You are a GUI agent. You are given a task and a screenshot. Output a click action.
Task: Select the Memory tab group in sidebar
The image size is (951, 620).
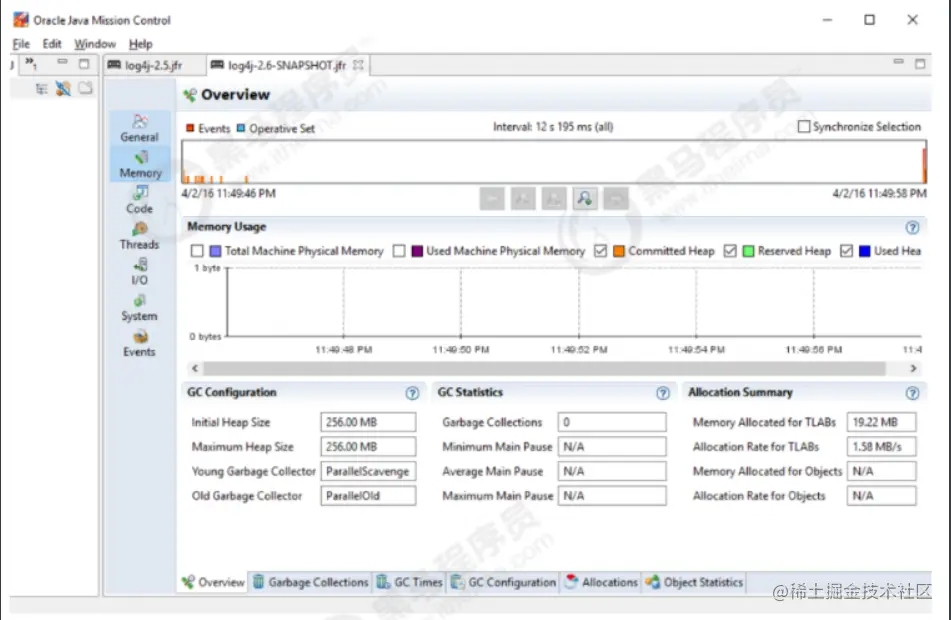click(x=140, y=164)
